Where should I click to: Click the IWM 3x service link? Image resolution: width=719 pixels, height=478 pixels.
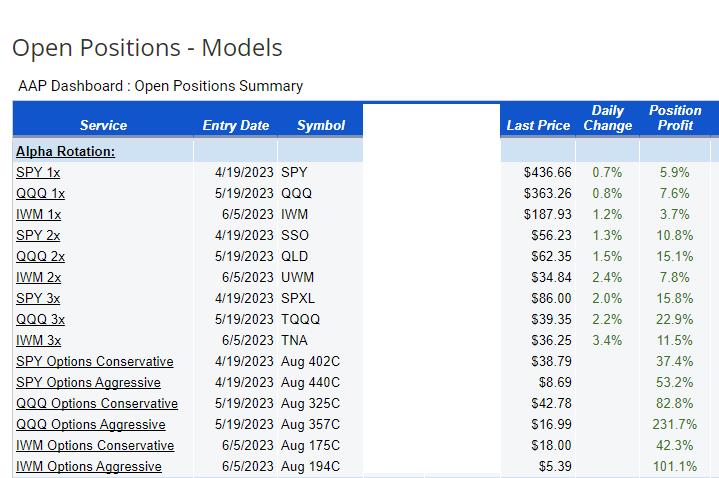pos(39,340)
